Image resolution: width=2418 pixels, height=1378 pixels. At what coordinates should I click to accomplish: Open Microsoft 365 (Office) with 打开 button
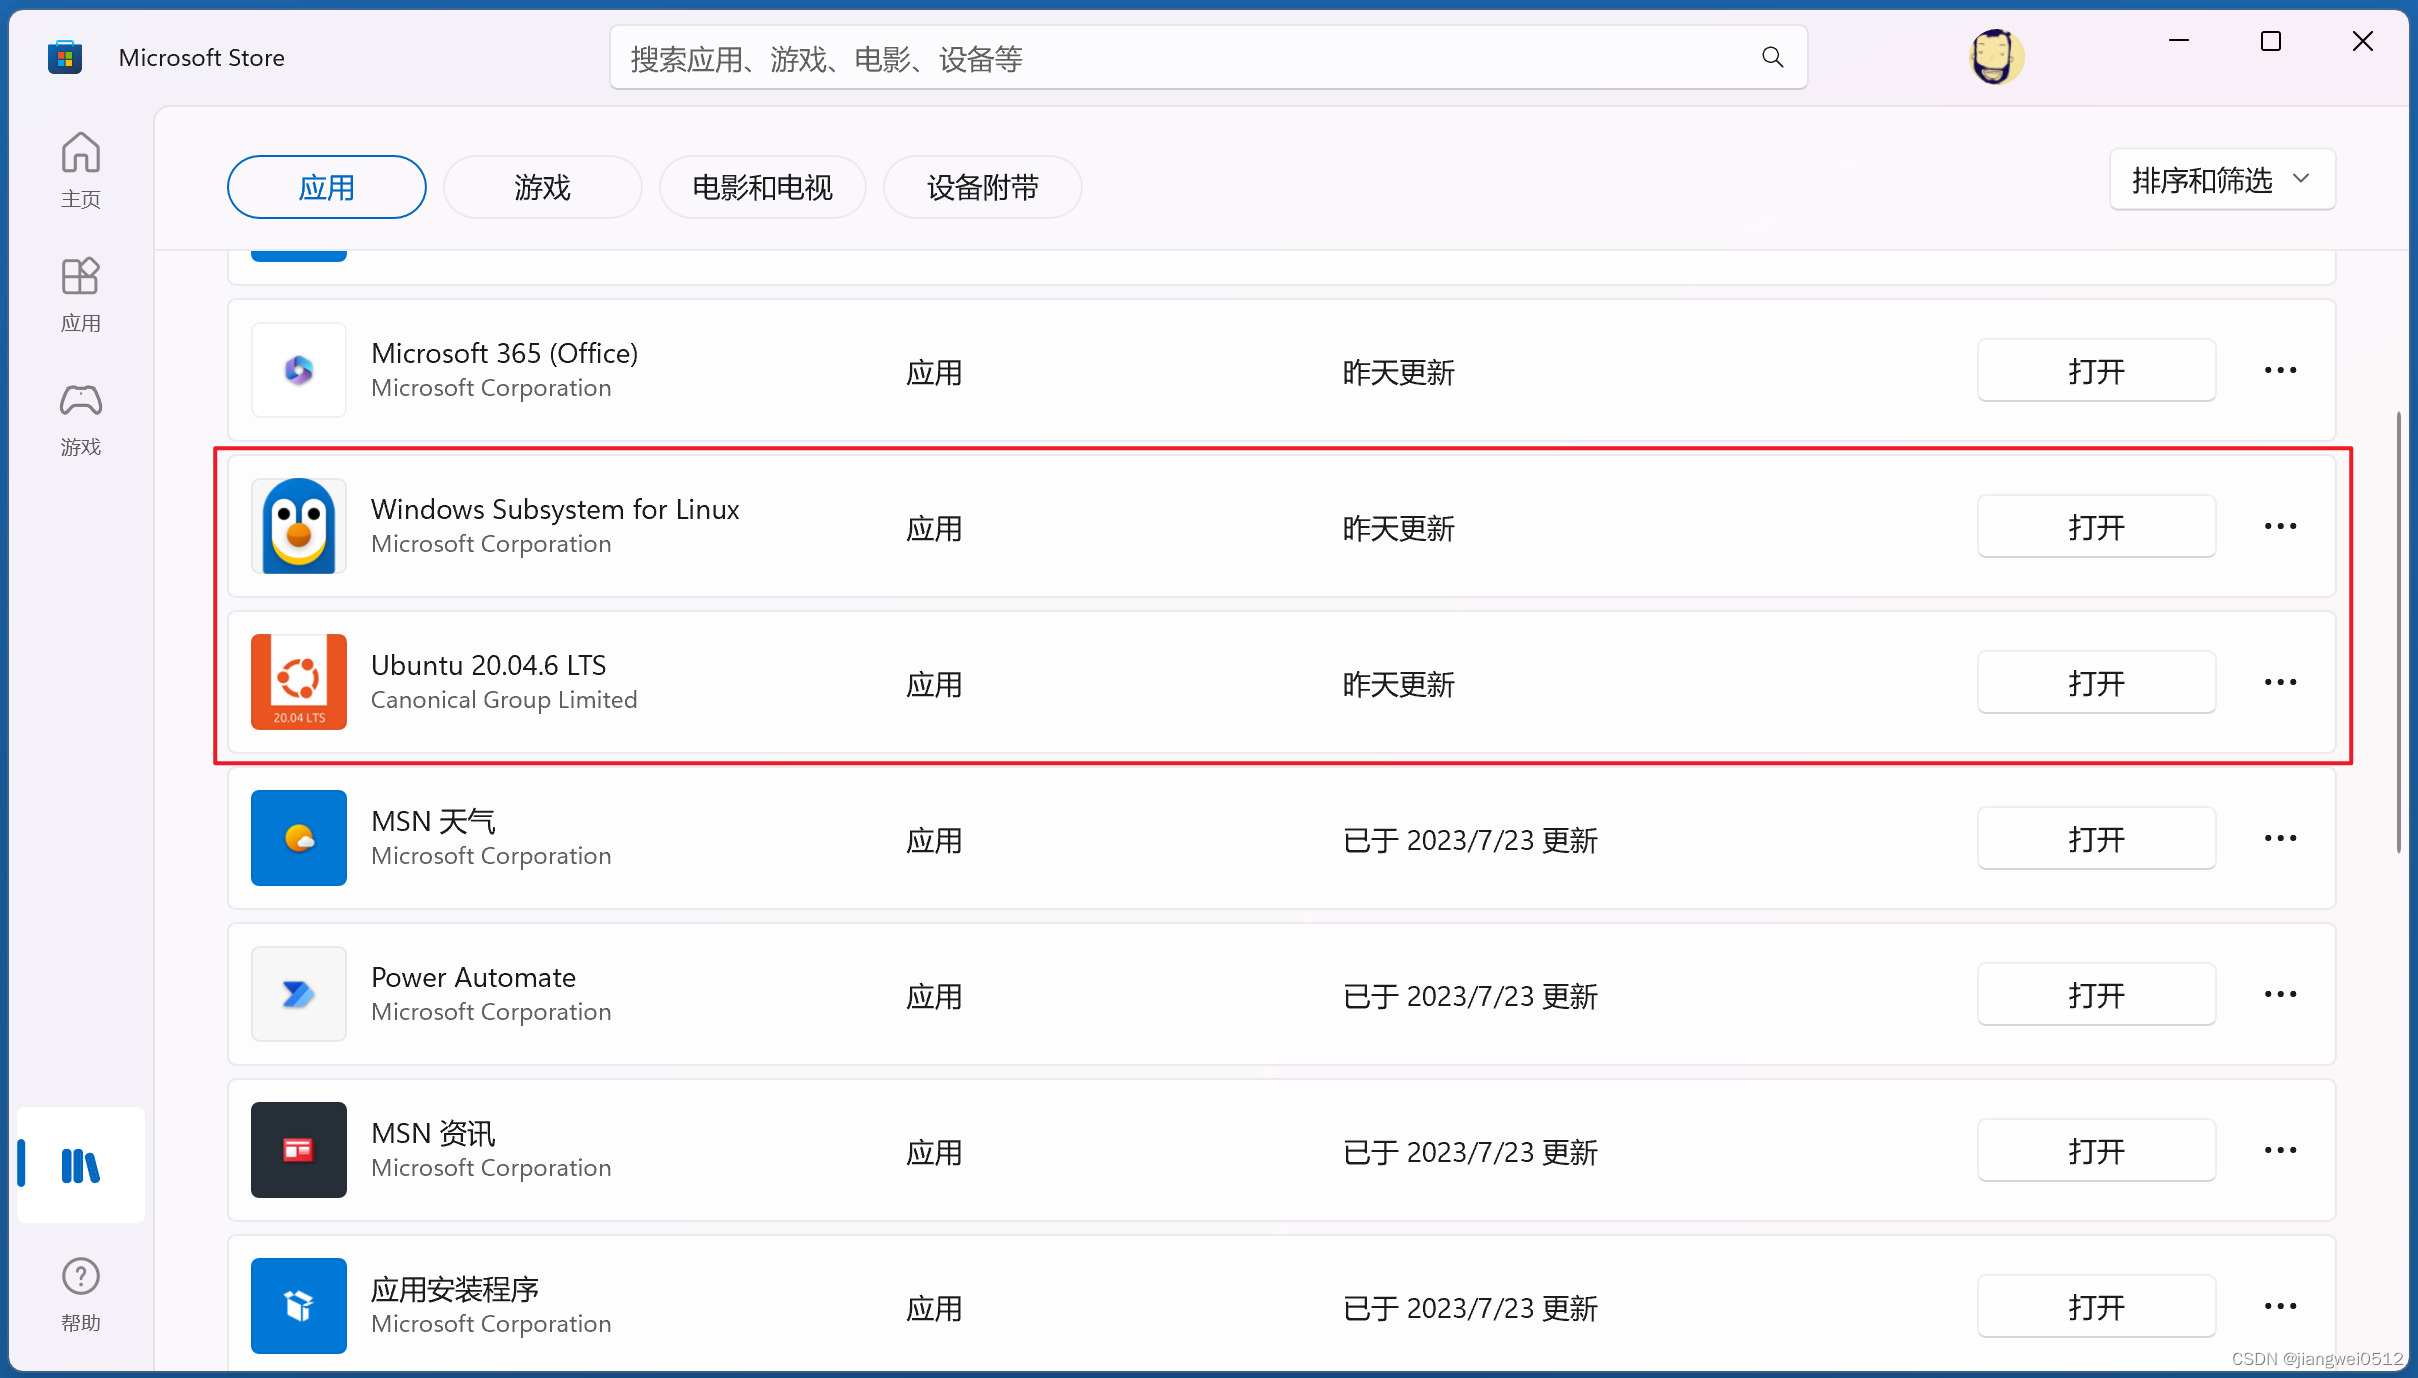pyautogui.click(x=2096, y=371)
